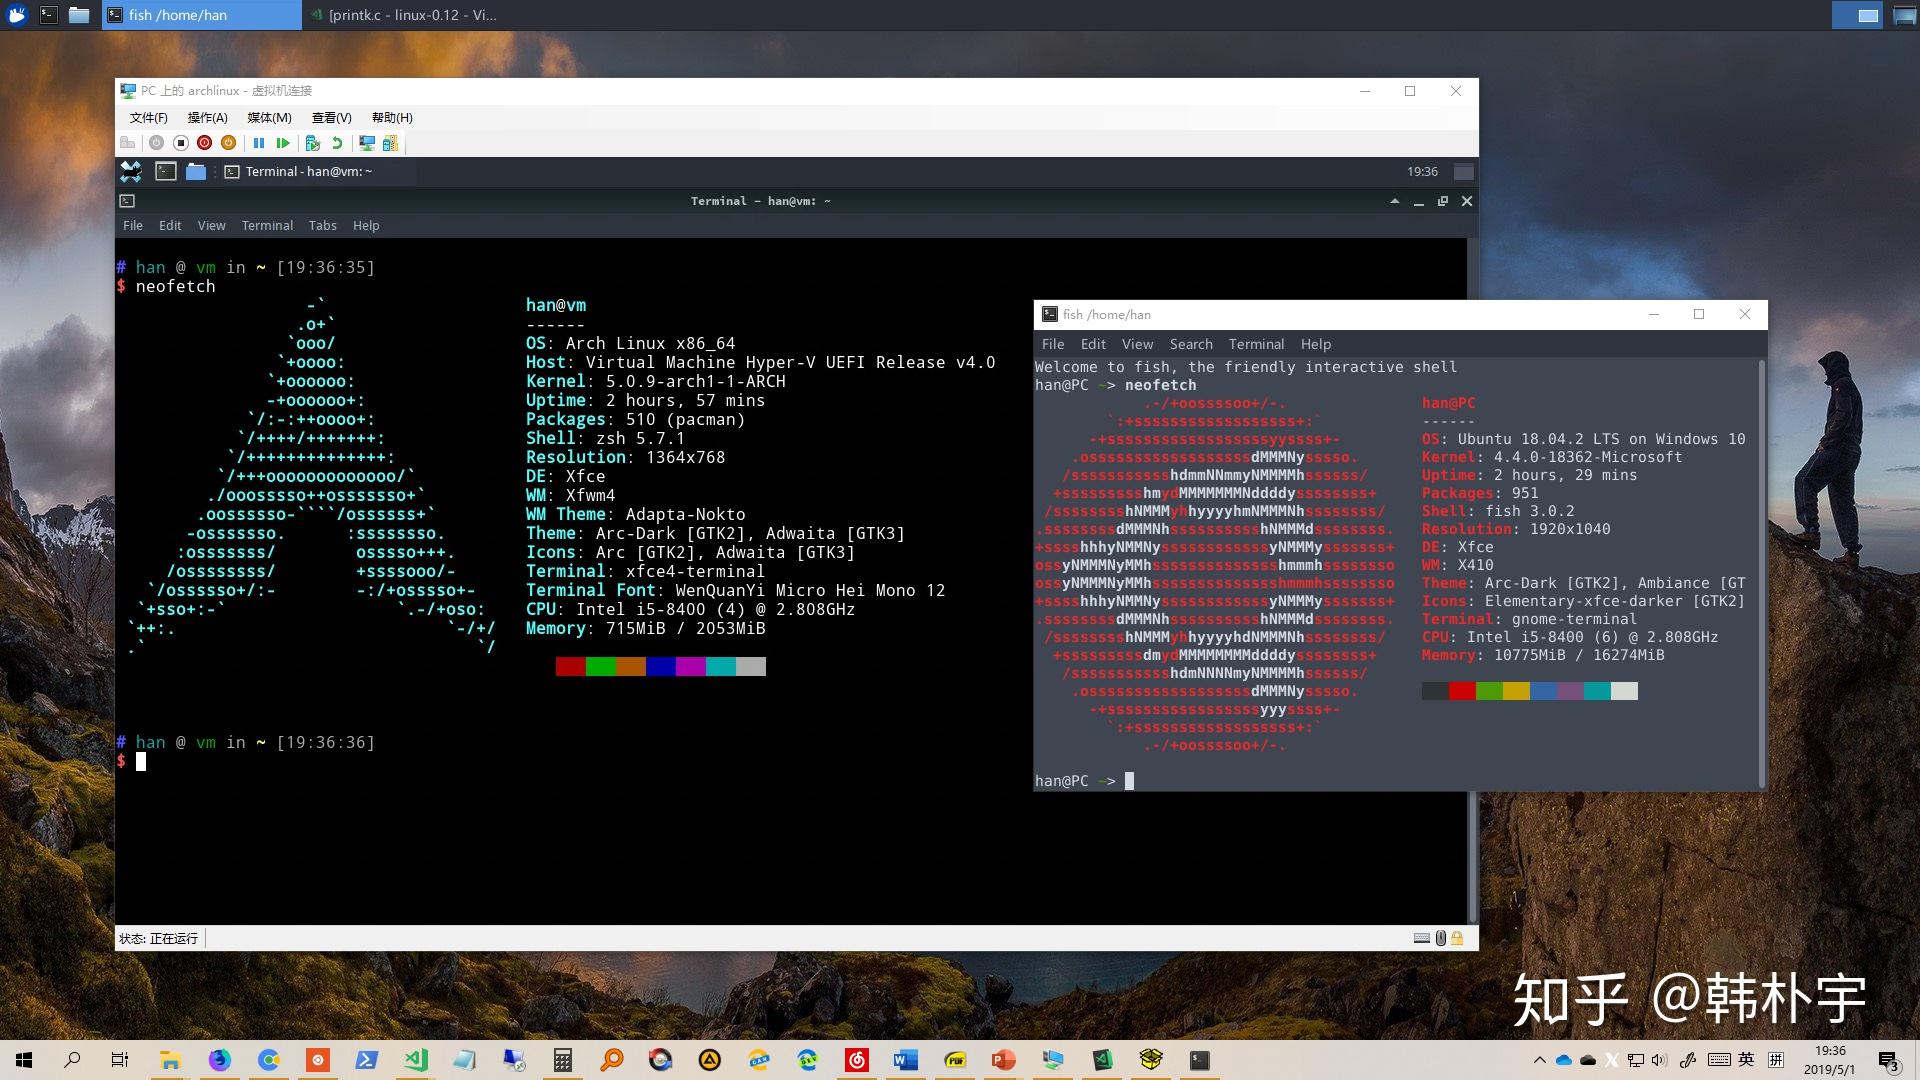Click the Checkpoint icon in Hyper-V toolbar
The width and height of the screenshot is (1920, 1080).
(x=313, y=143)
